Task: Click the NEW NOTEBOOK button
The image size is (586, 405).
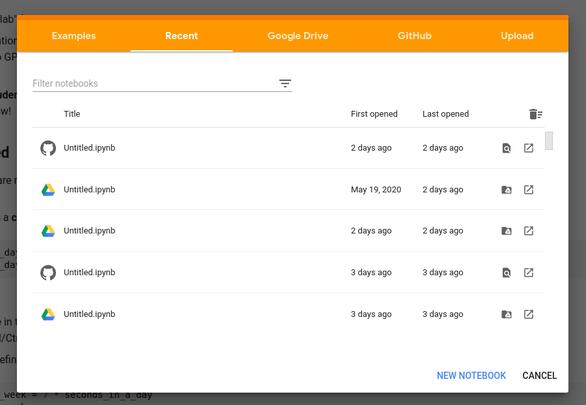Action: tap(471, 375)
